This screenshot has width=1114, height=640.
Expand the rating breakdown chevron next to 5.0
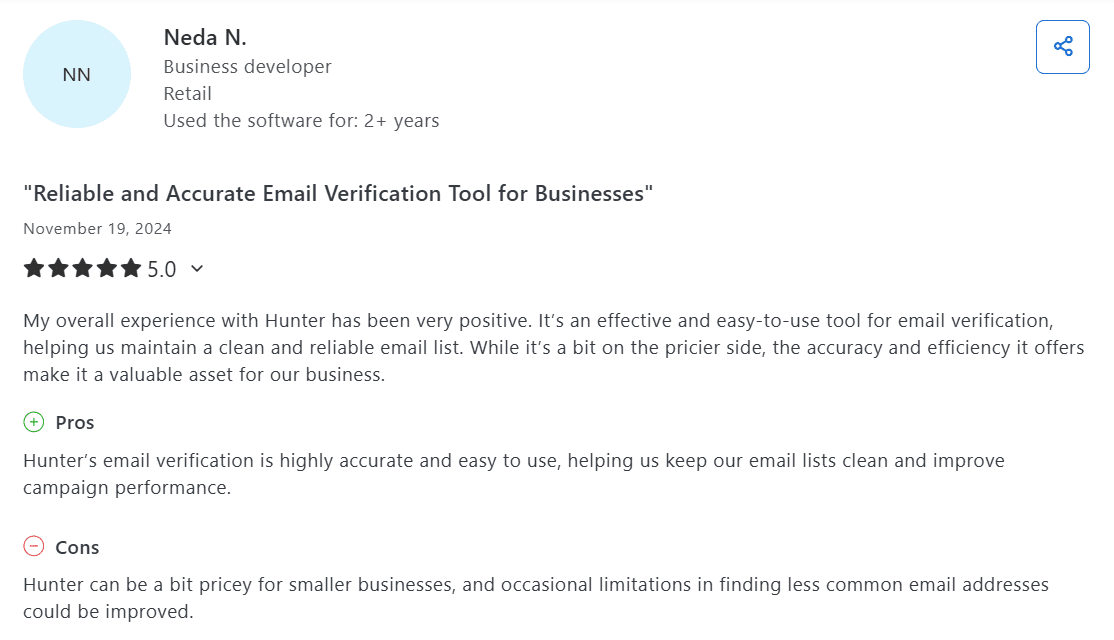197,268
